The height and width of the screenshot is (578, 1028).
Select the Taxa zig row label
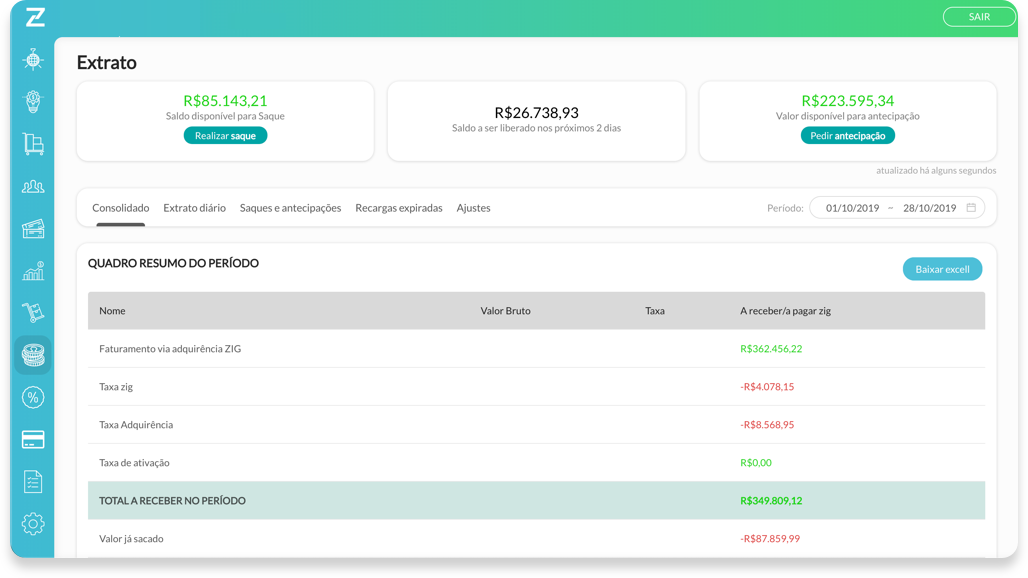coord(116,387)
